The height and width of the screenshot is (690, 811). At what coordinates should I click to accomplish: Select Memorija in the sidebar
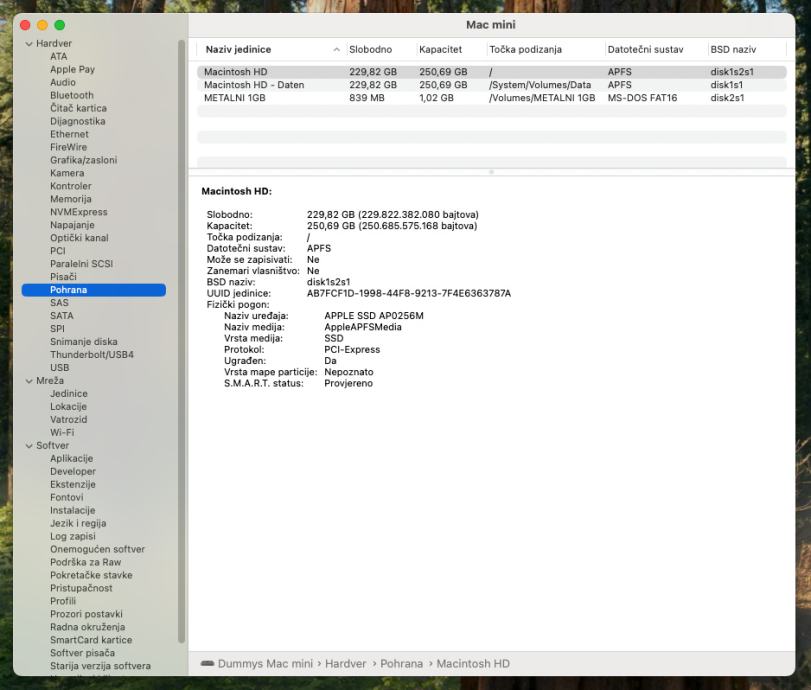point(70,199)
